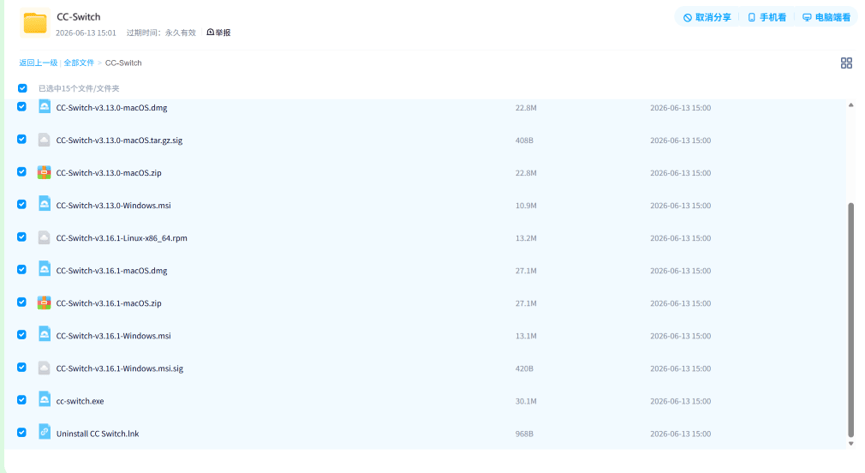The height and width of the screenshot is (473, 865).
Task: Click file icon of CC-Switch-v3.16.1-Windows.msi.sig
Action: [x=44, y=368]
